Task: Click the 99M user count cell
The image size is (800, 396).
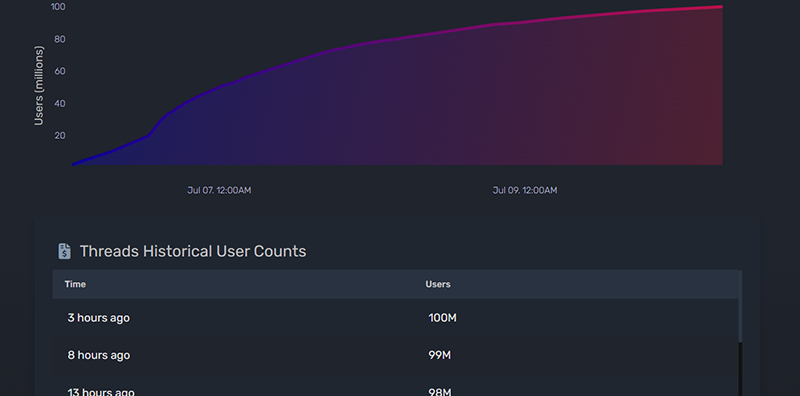Action: tap(439, 355)
